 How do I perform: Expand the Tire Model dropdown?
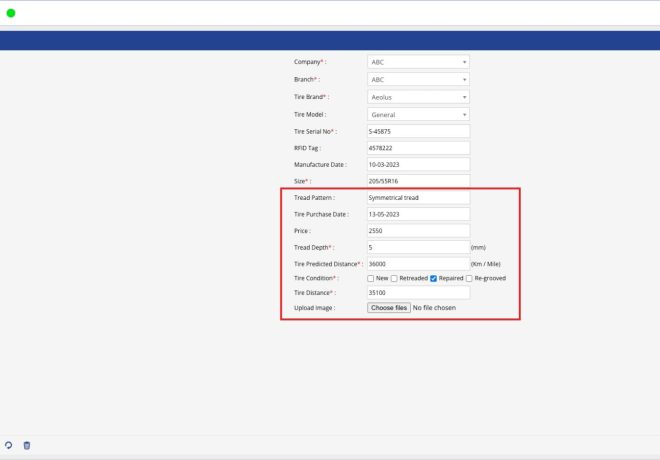[418, 115]
